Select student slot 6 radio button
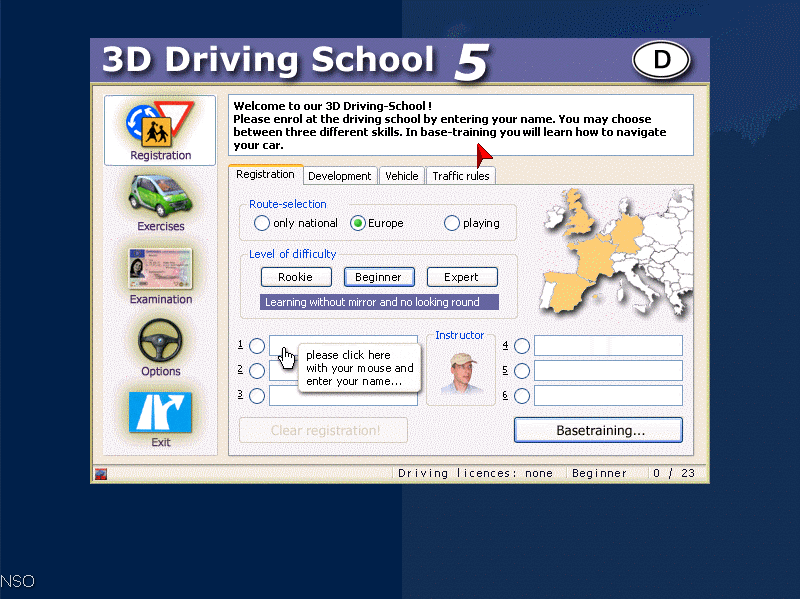The width and height of the screenshot is (800, 599). [x=521, y=395]
